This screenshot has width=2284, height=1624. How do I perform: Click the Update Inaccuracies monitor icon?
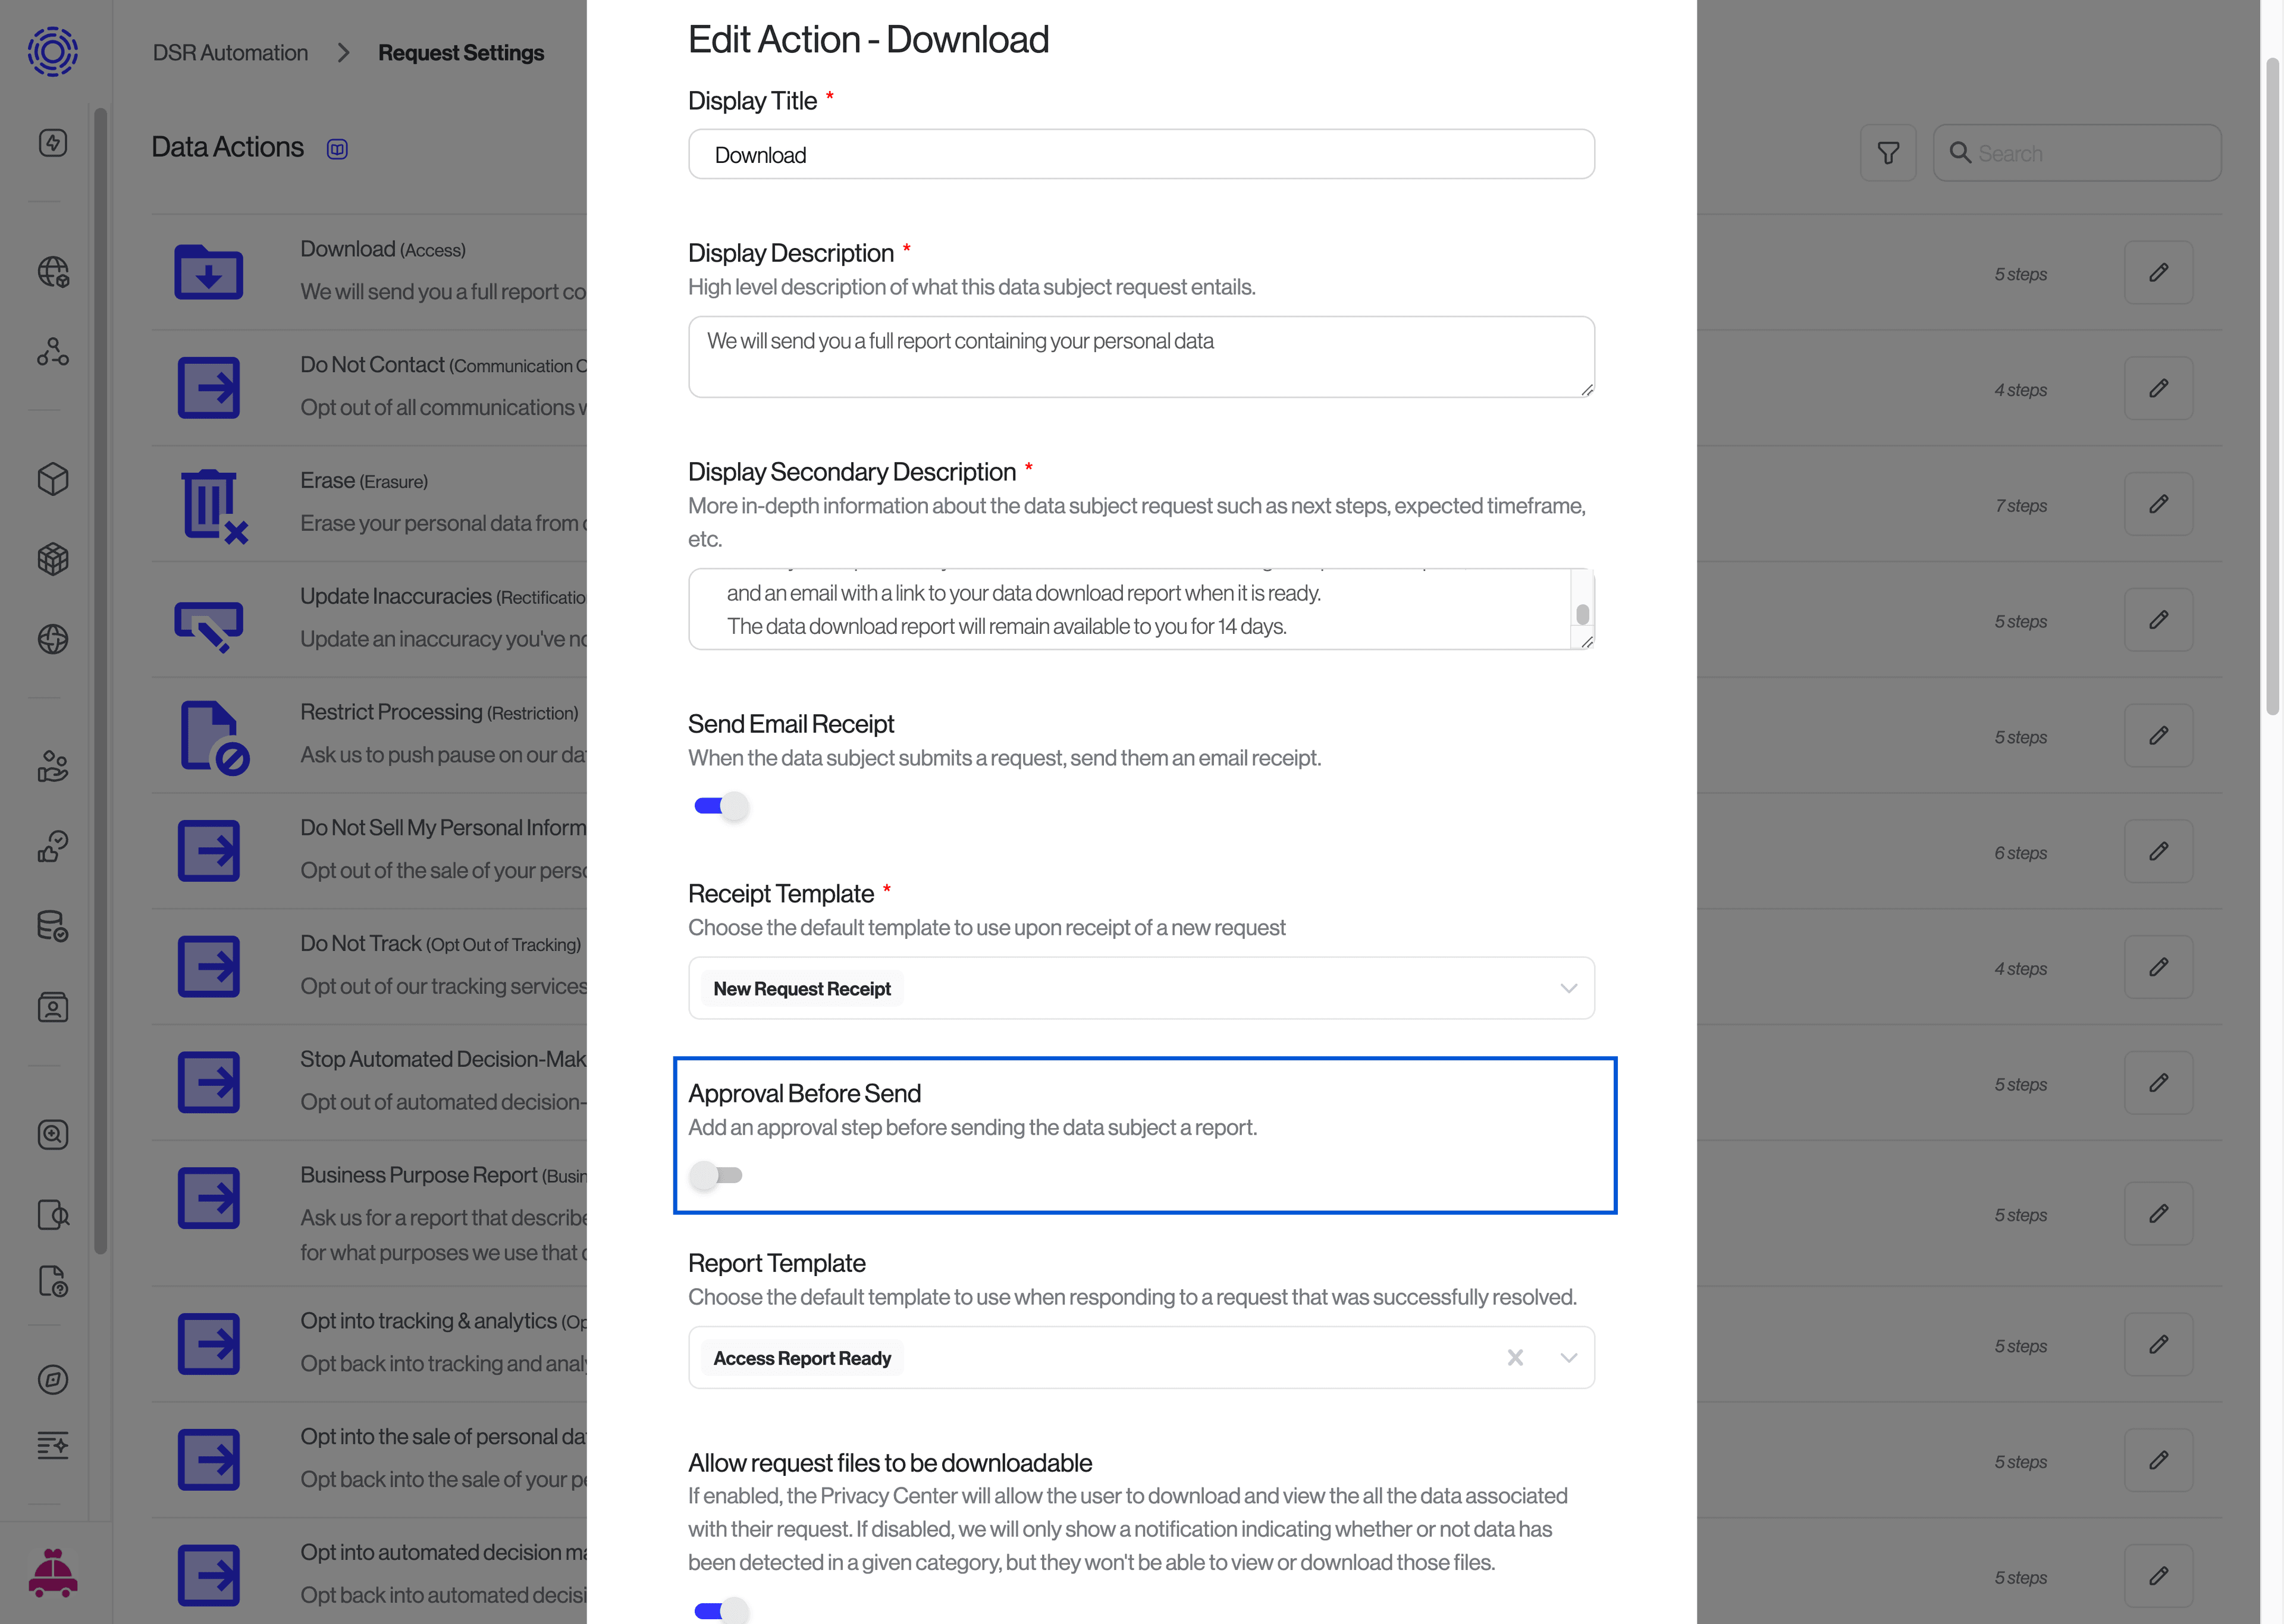(x=209, y=627)
